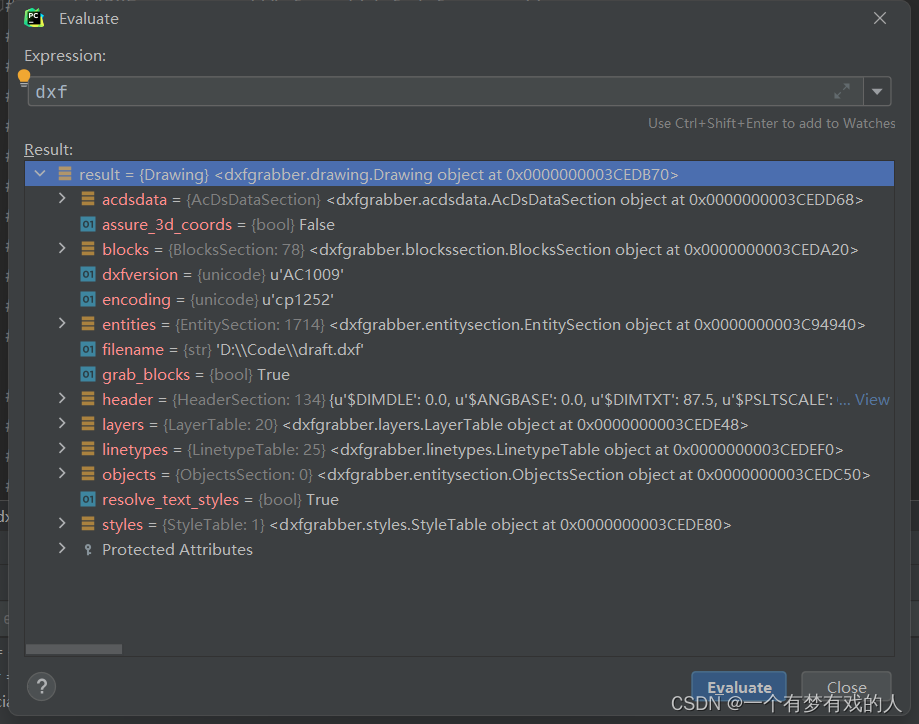
Task: Select the 'entities' variable name
Action: [129, 325]
